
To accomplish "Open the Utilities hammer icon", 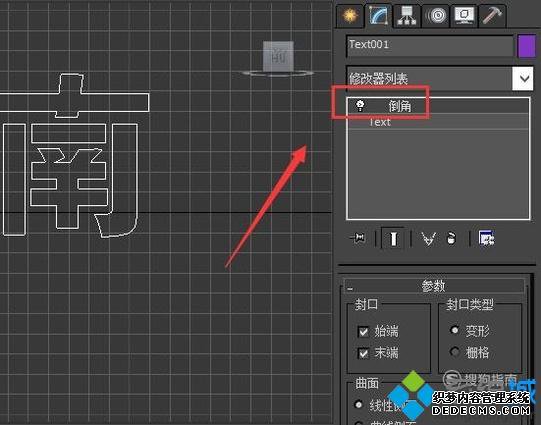I will 492,16.
